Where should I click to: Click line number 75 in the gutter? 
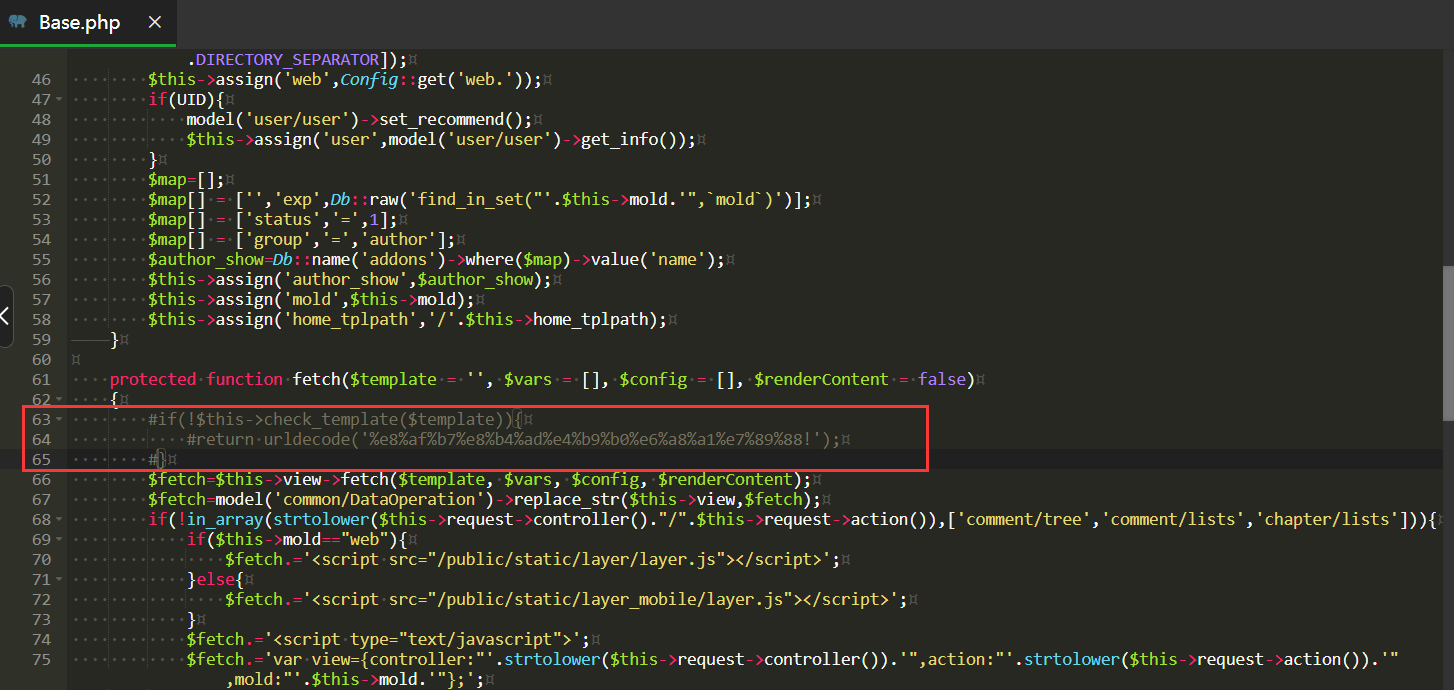point(41,659)
